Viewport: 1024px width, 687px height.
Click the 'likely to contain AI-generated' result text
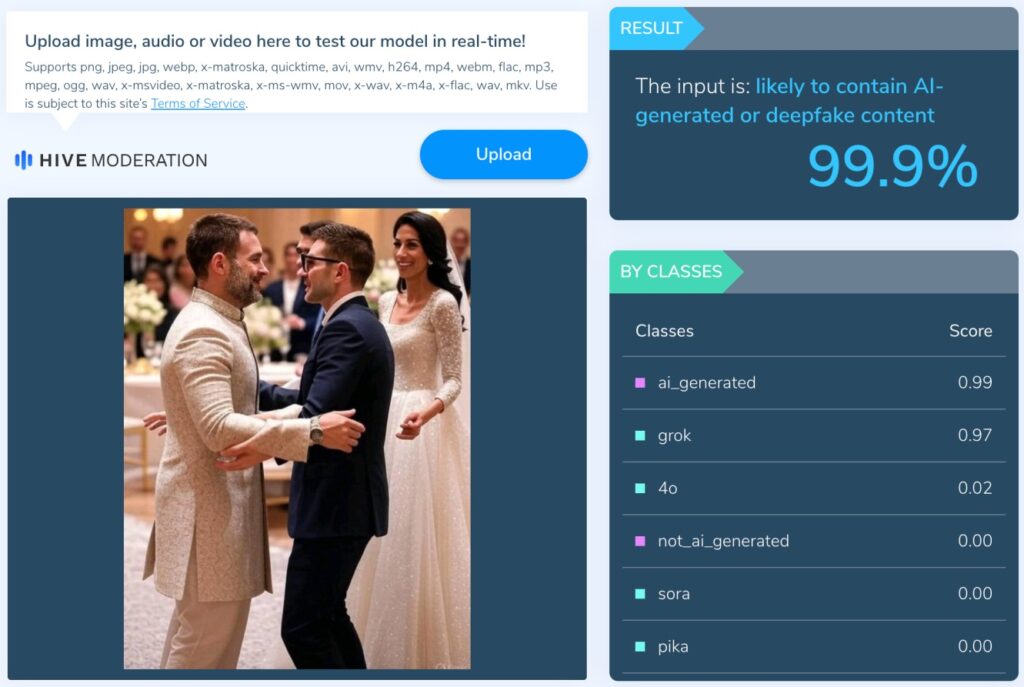tap(789, 101)
